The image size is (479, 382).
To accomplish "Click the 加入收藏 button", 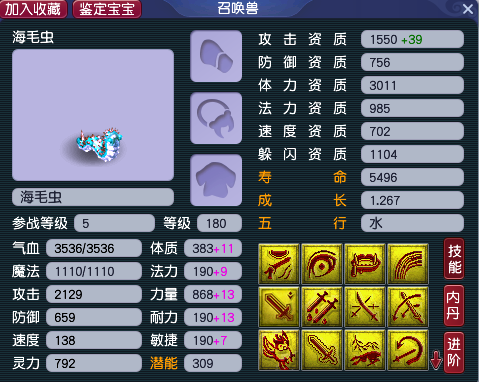I will click(33, 9).
